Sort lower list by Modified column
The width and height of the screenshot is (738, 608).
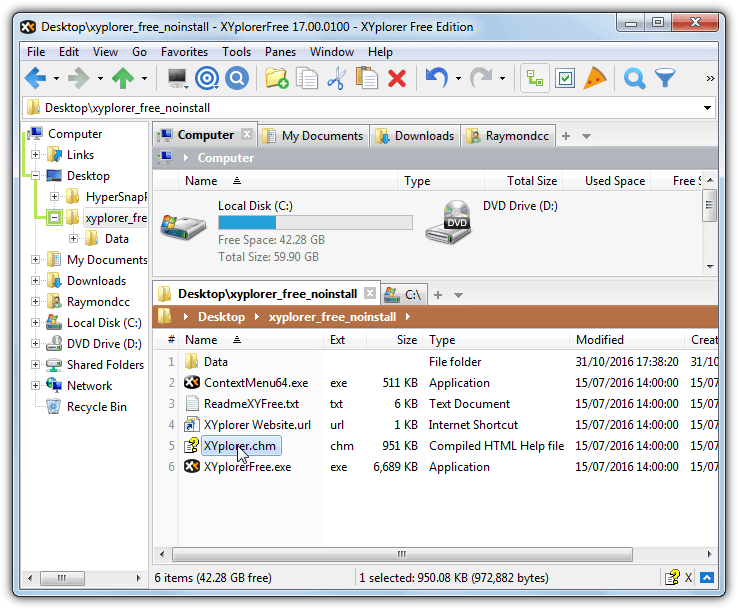[626, 340]
